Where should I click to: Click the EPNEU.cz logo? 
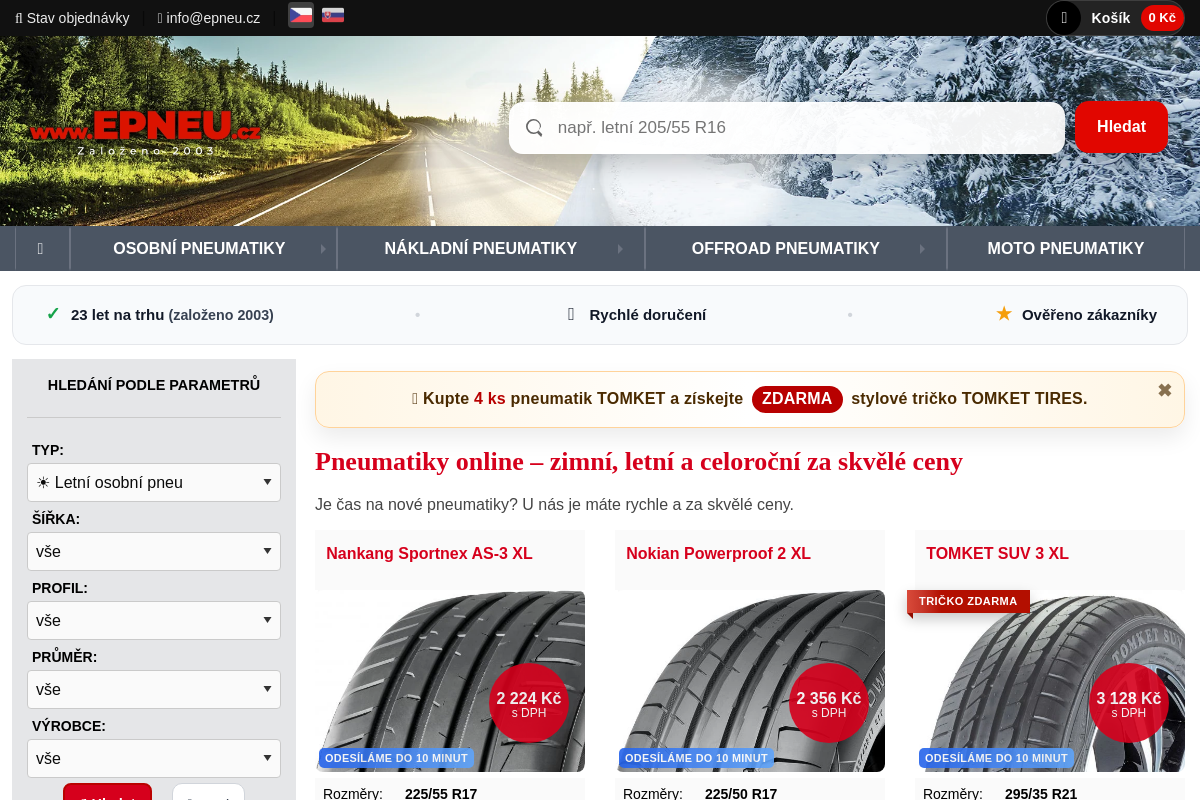coord(145,132)
